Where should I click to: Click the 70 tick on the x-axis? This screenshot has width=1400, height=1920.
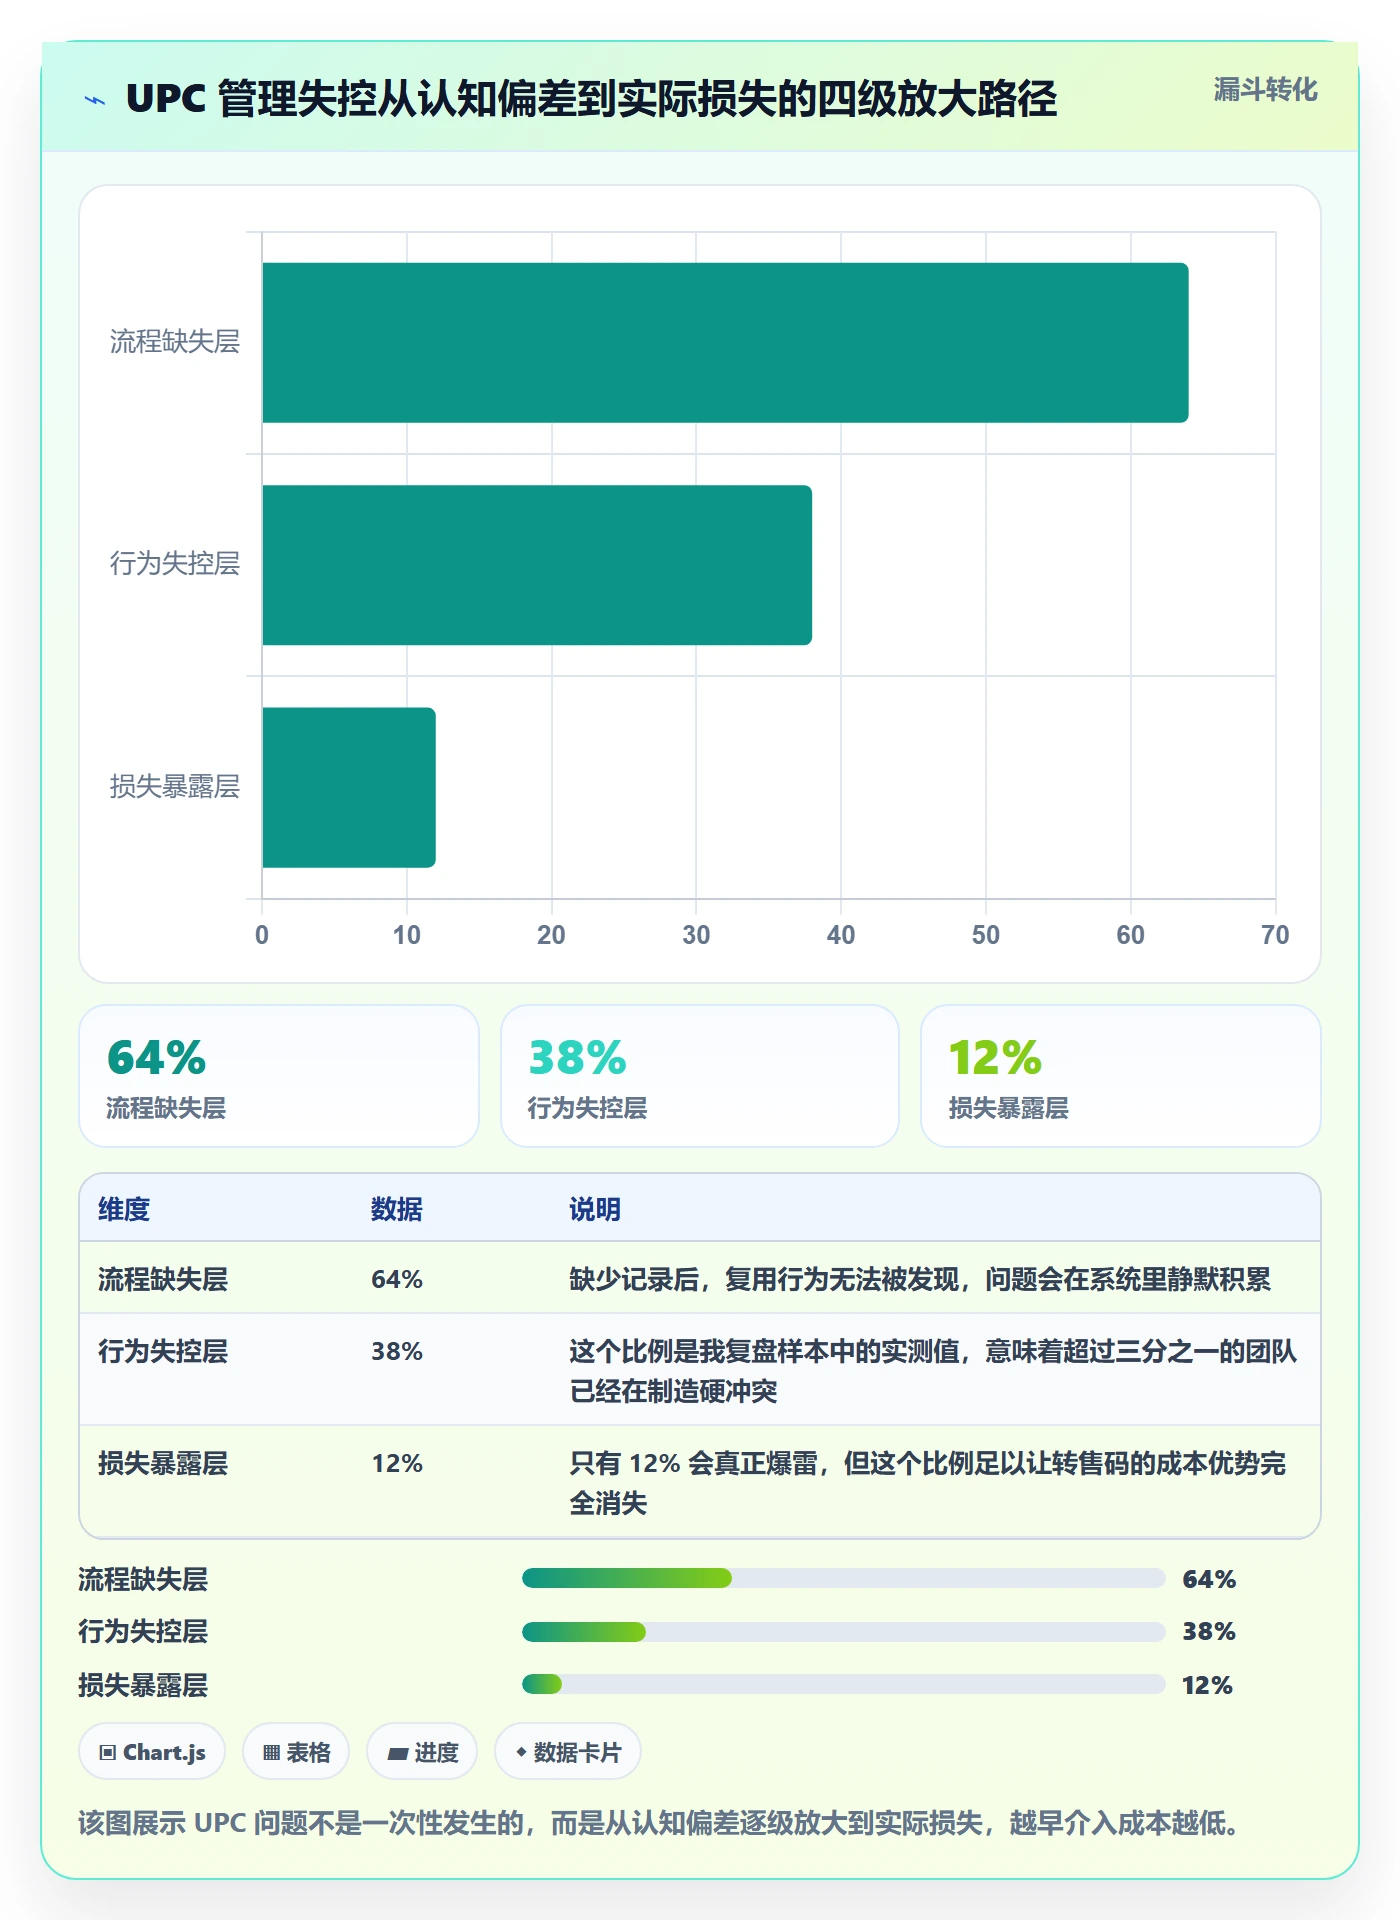click(x=1275, y=935)
